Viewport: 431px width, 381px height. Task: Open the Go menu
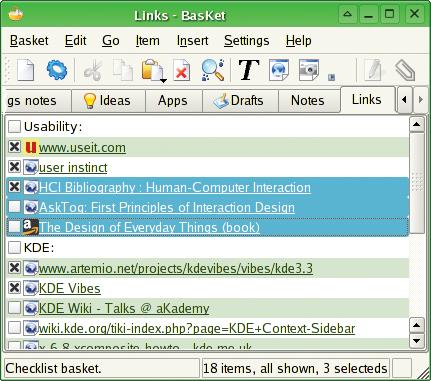coord(111,41)
